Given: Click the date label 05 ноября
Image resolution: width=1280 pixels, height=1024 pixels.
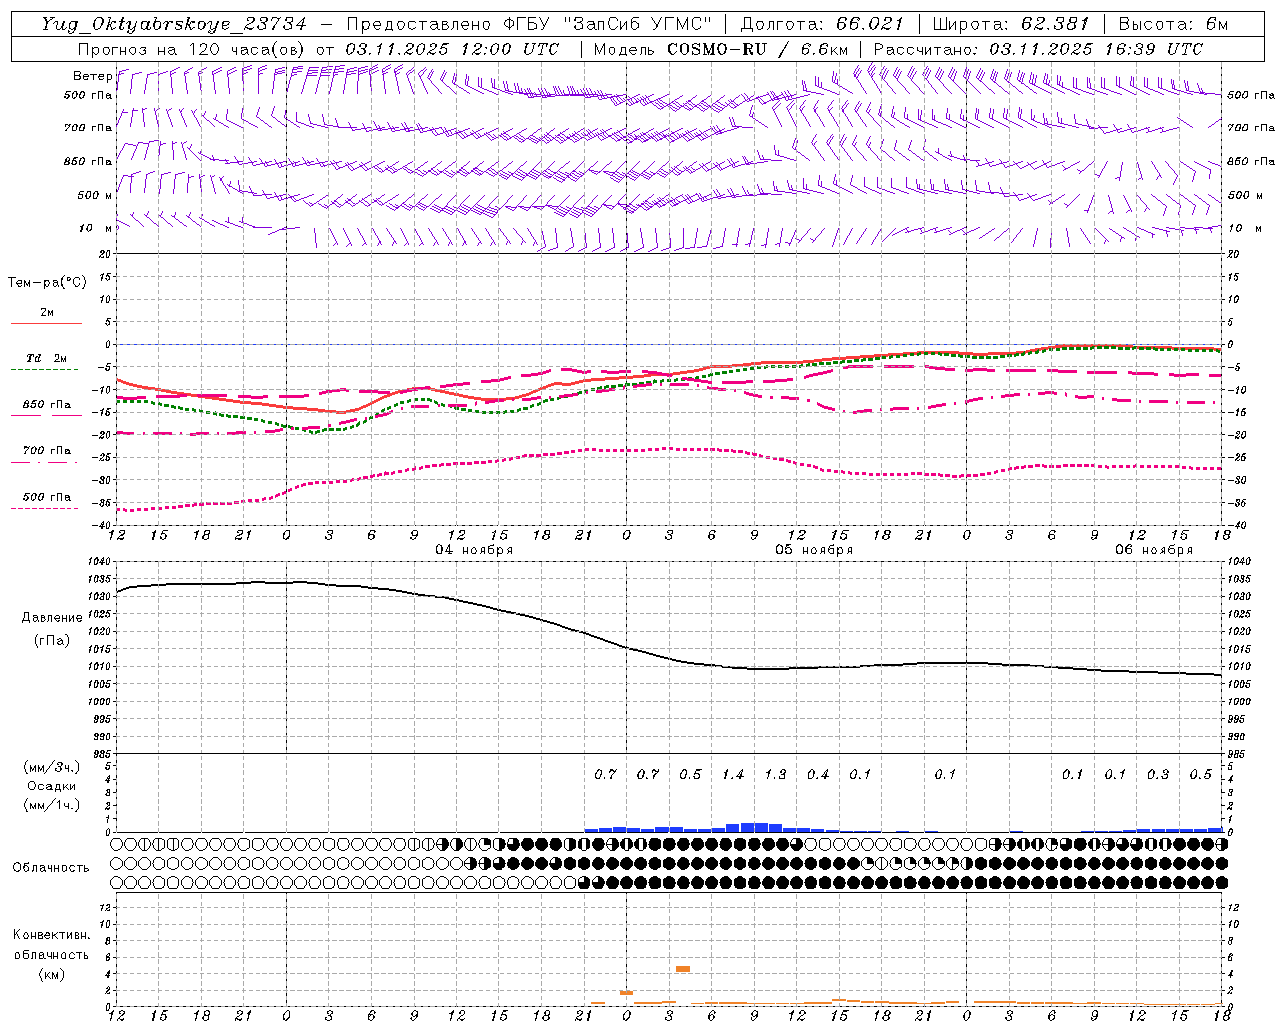Looking at the screenshot, I should 814,550.
